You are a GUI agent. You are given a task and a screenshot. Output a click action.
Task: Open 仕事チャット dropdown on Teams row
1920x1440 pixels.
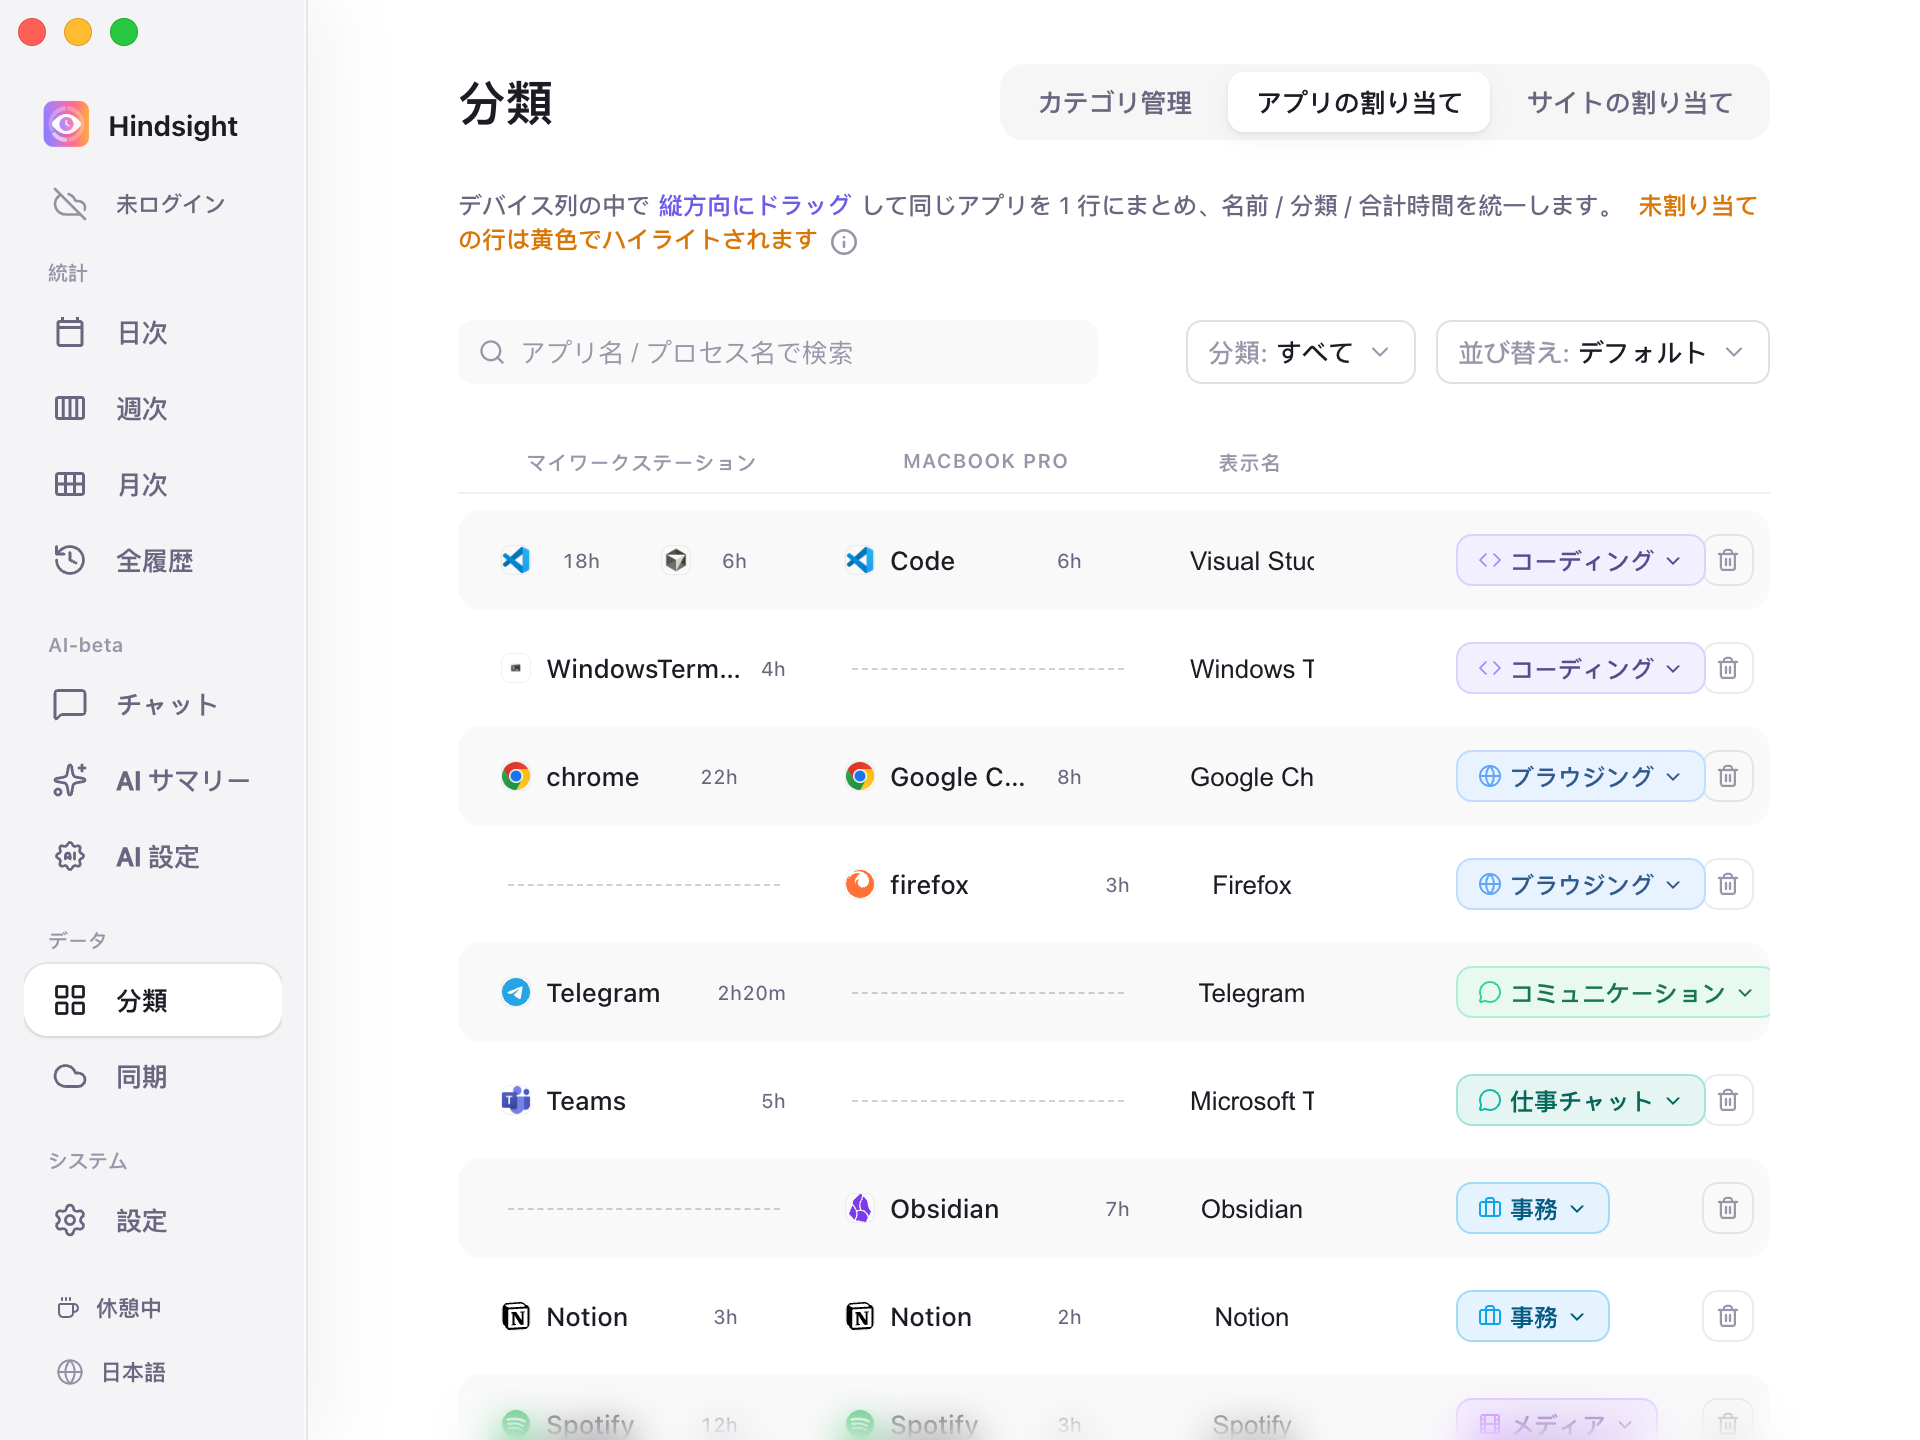[x=1580, y=1100]
